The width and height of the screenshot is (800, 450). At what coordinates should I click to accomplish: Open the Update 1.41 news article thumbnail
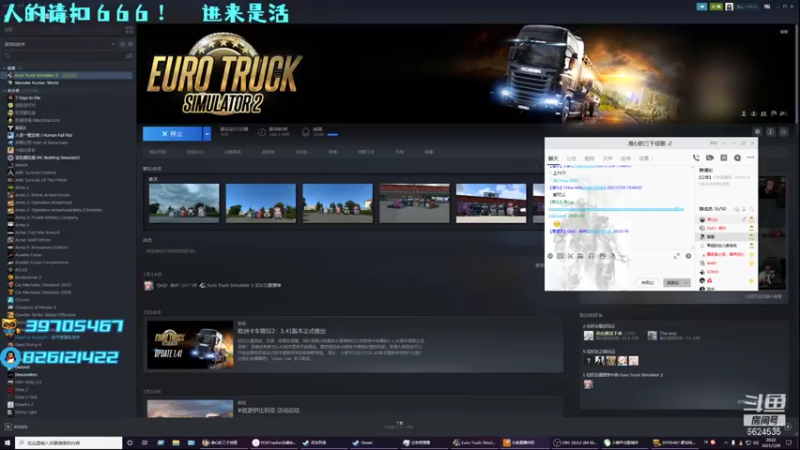point(190,345)
